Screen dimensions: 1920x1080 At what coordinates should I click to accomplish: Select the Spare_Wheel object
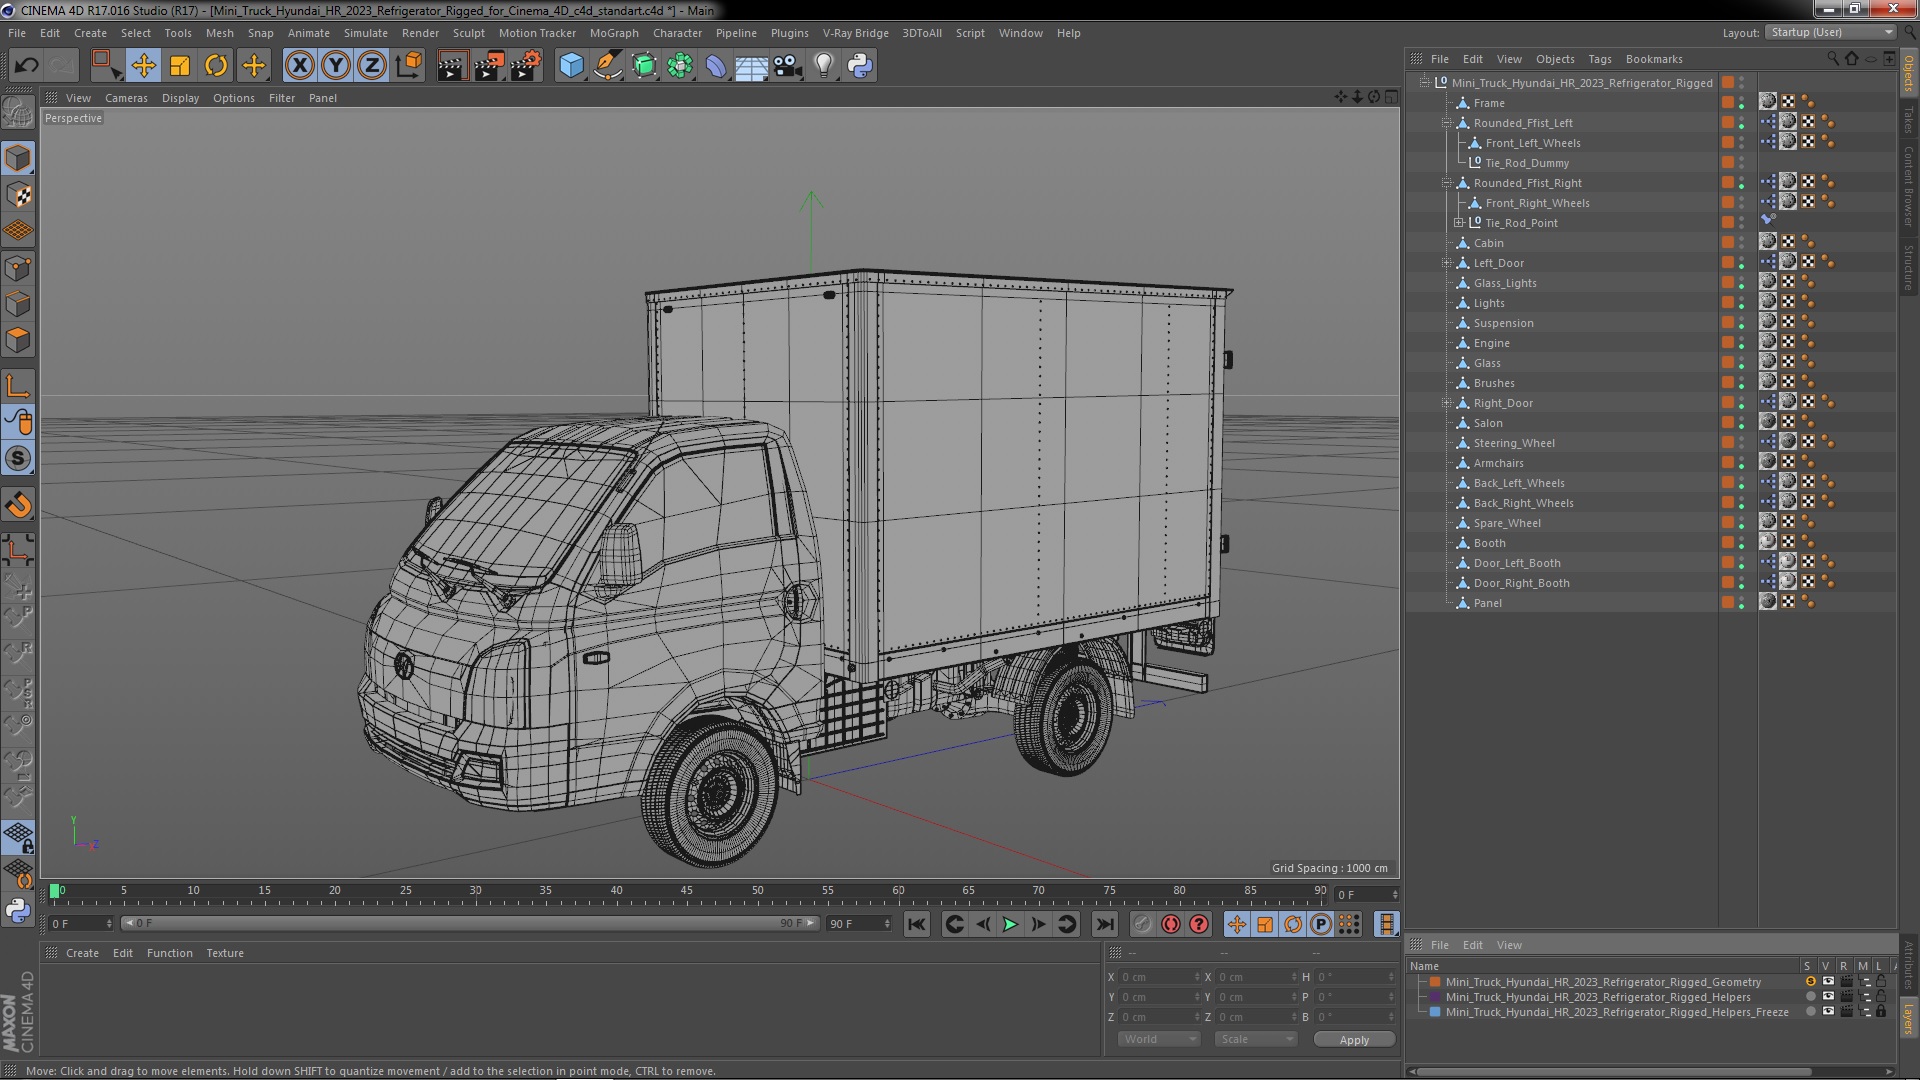click(x=1507, y=523)
